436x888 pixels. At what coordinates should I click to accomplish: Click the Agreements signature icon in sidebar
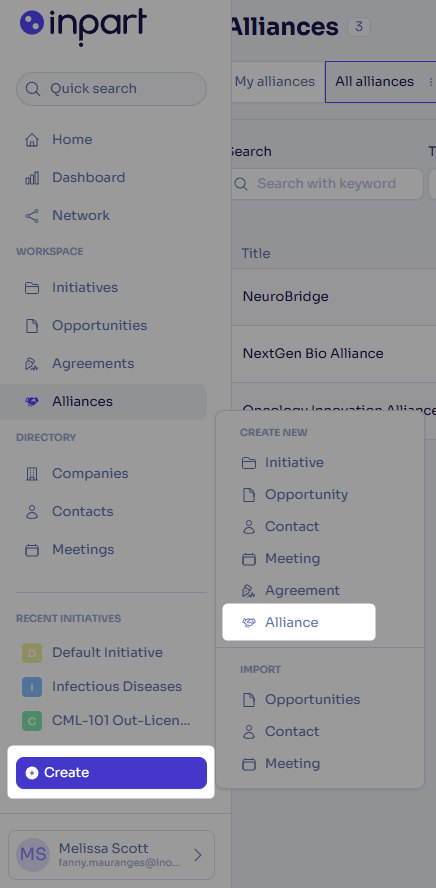click(32, 364)
